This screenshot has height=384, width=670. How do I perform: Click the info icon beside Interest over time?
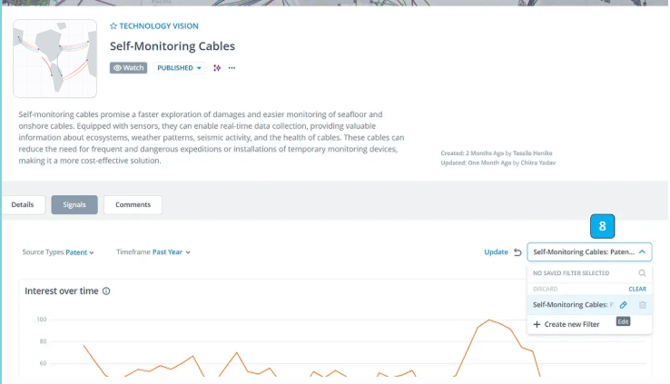106,291
